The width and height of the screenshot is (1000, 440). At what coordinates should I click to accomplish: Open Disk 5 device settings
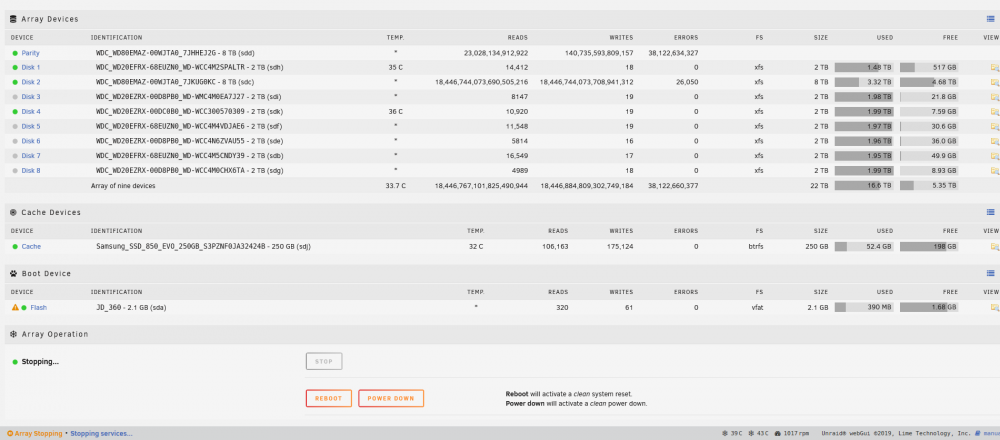(x=31, y=126)
